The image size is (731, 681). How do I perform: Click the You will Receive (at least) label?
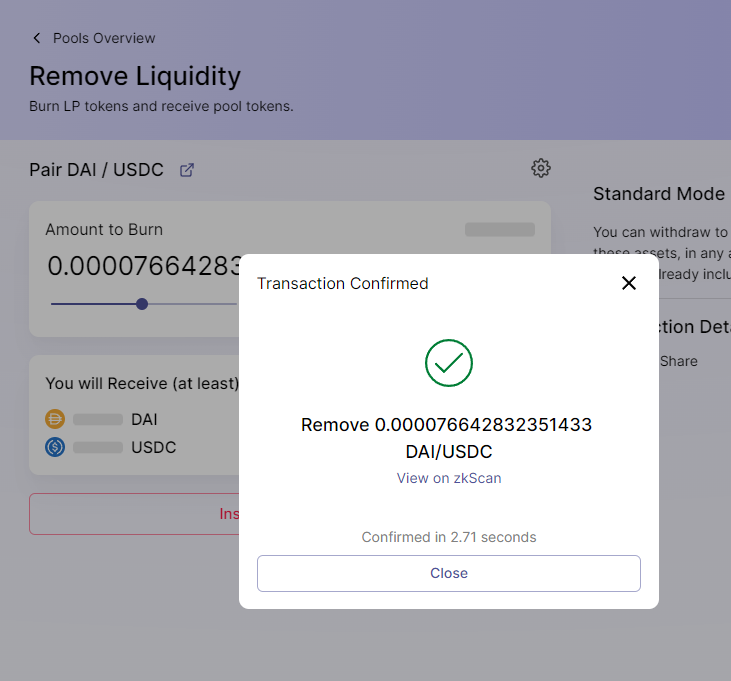click(142, 383)
